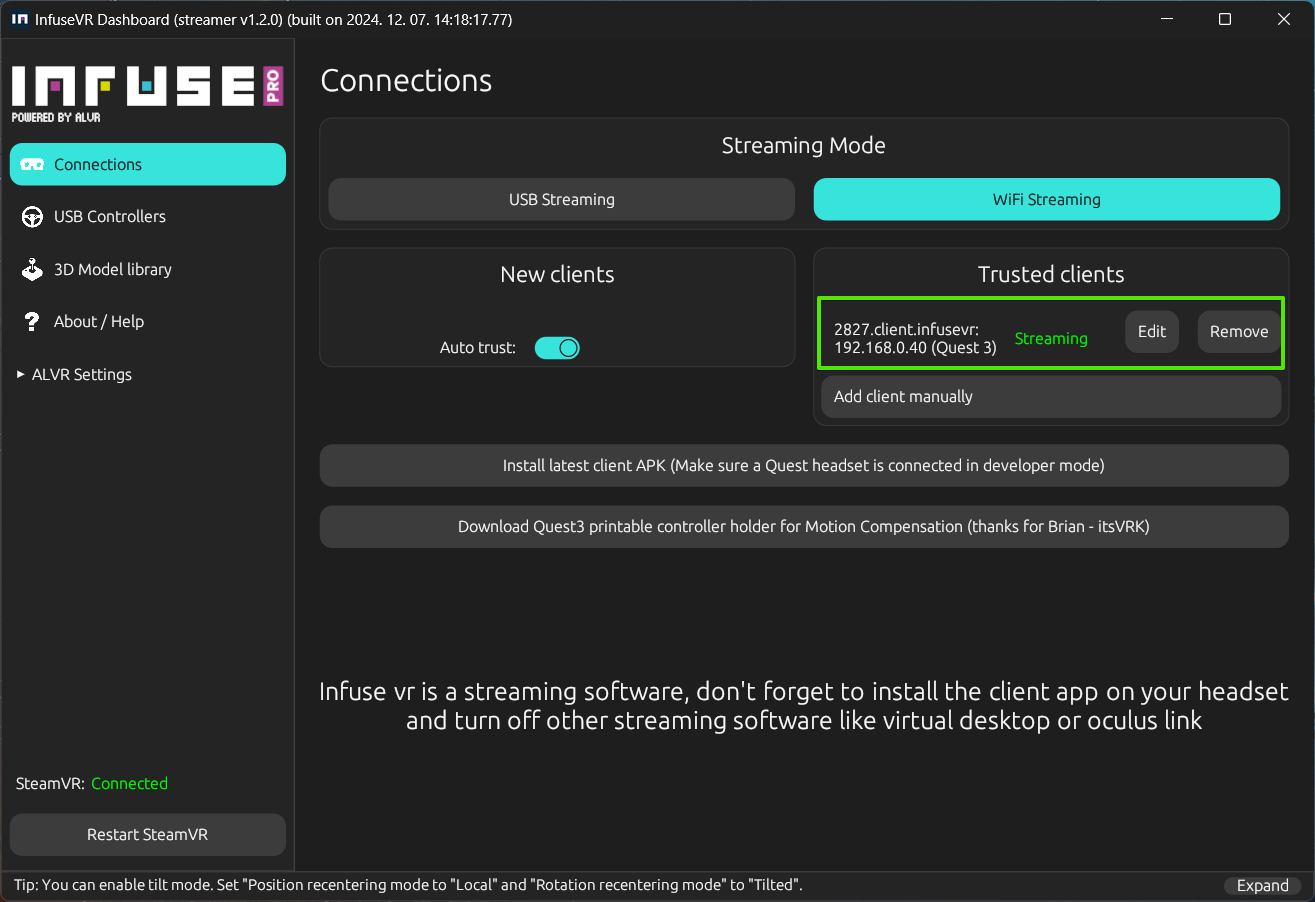
Task: Edit the Quest 3 trusted client
Action: [1151, 332]
